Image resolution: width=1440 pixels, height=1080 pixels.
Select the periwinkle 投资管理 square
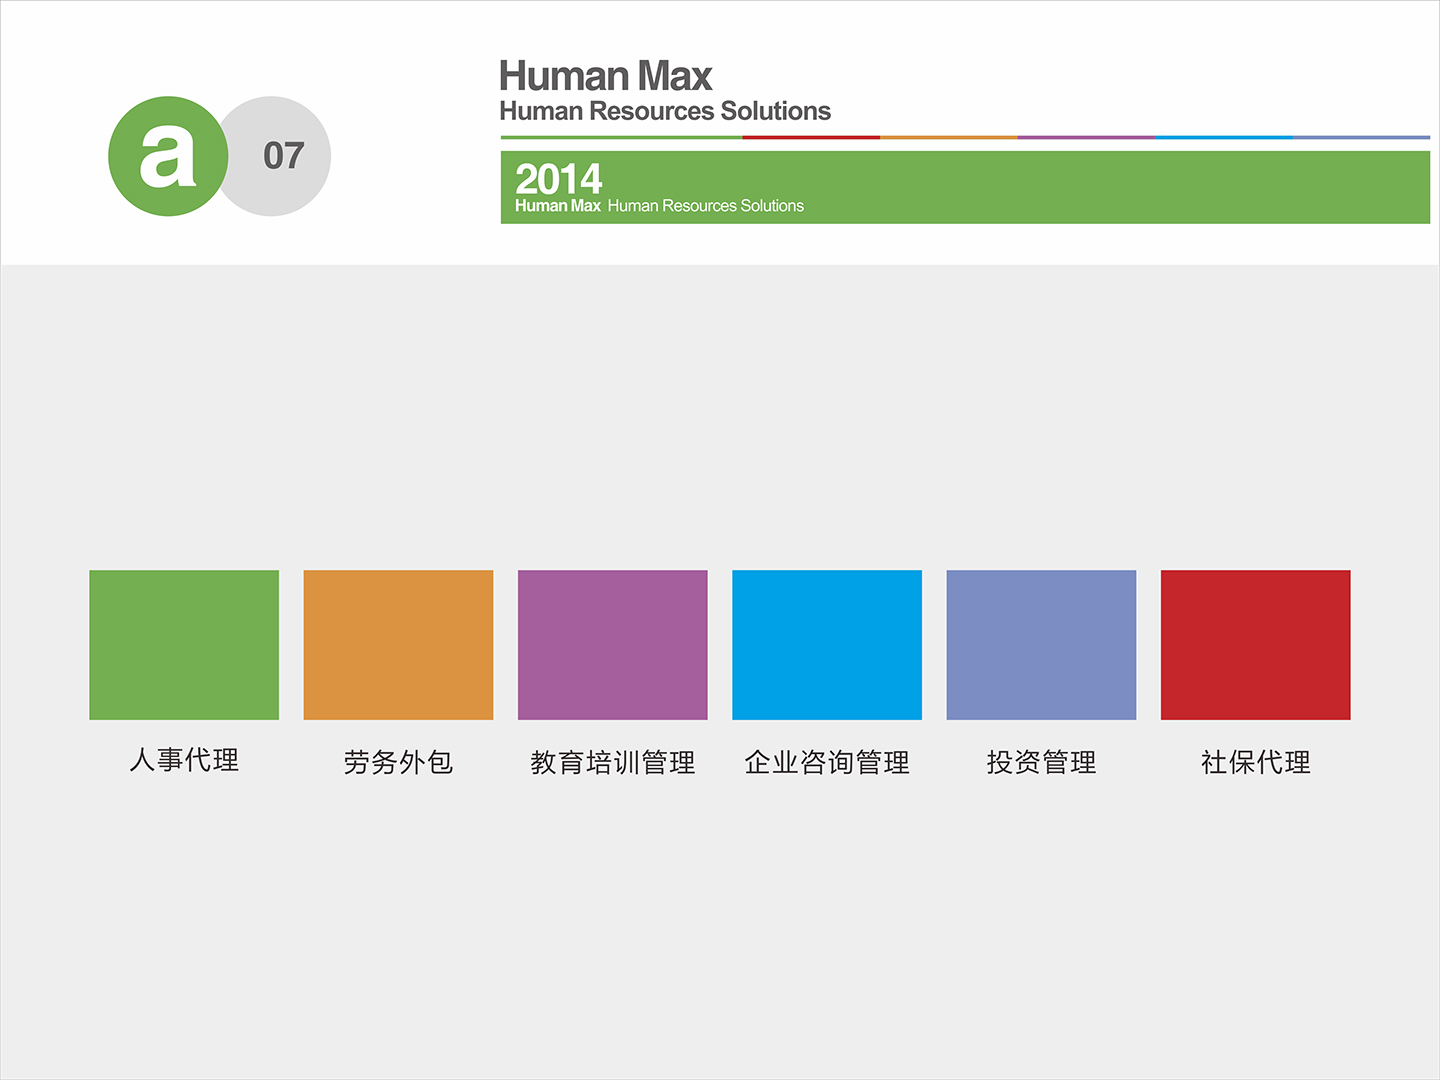coord(1041,645)
